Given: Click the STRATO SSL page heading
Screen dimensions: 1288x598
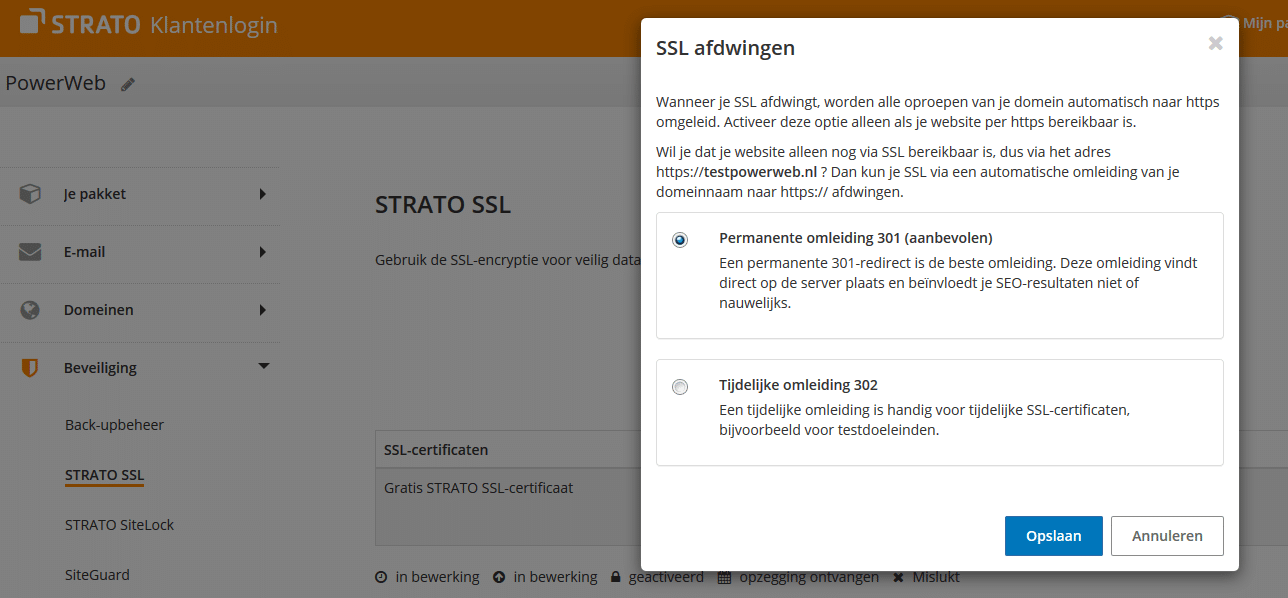Looking at the screenshot, I should (x=443, y=206).
